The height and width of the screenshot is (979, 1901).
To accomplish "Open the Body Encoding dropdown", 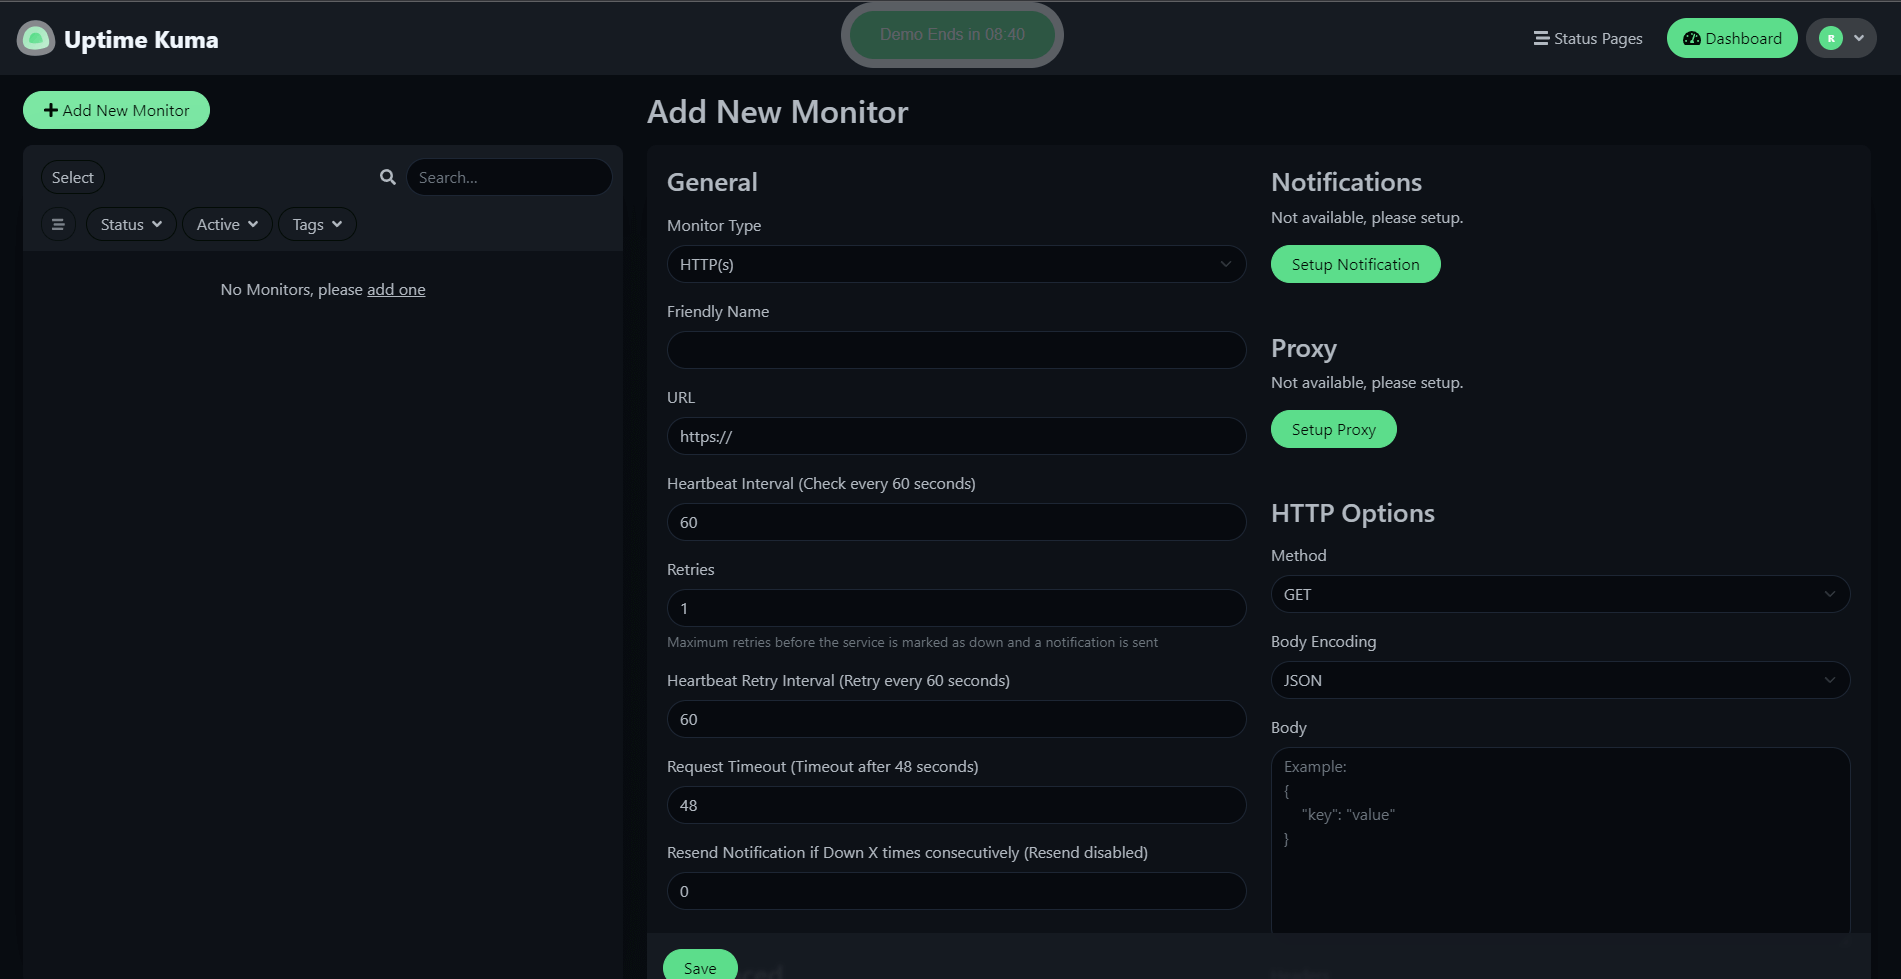I will point(1560,680).
